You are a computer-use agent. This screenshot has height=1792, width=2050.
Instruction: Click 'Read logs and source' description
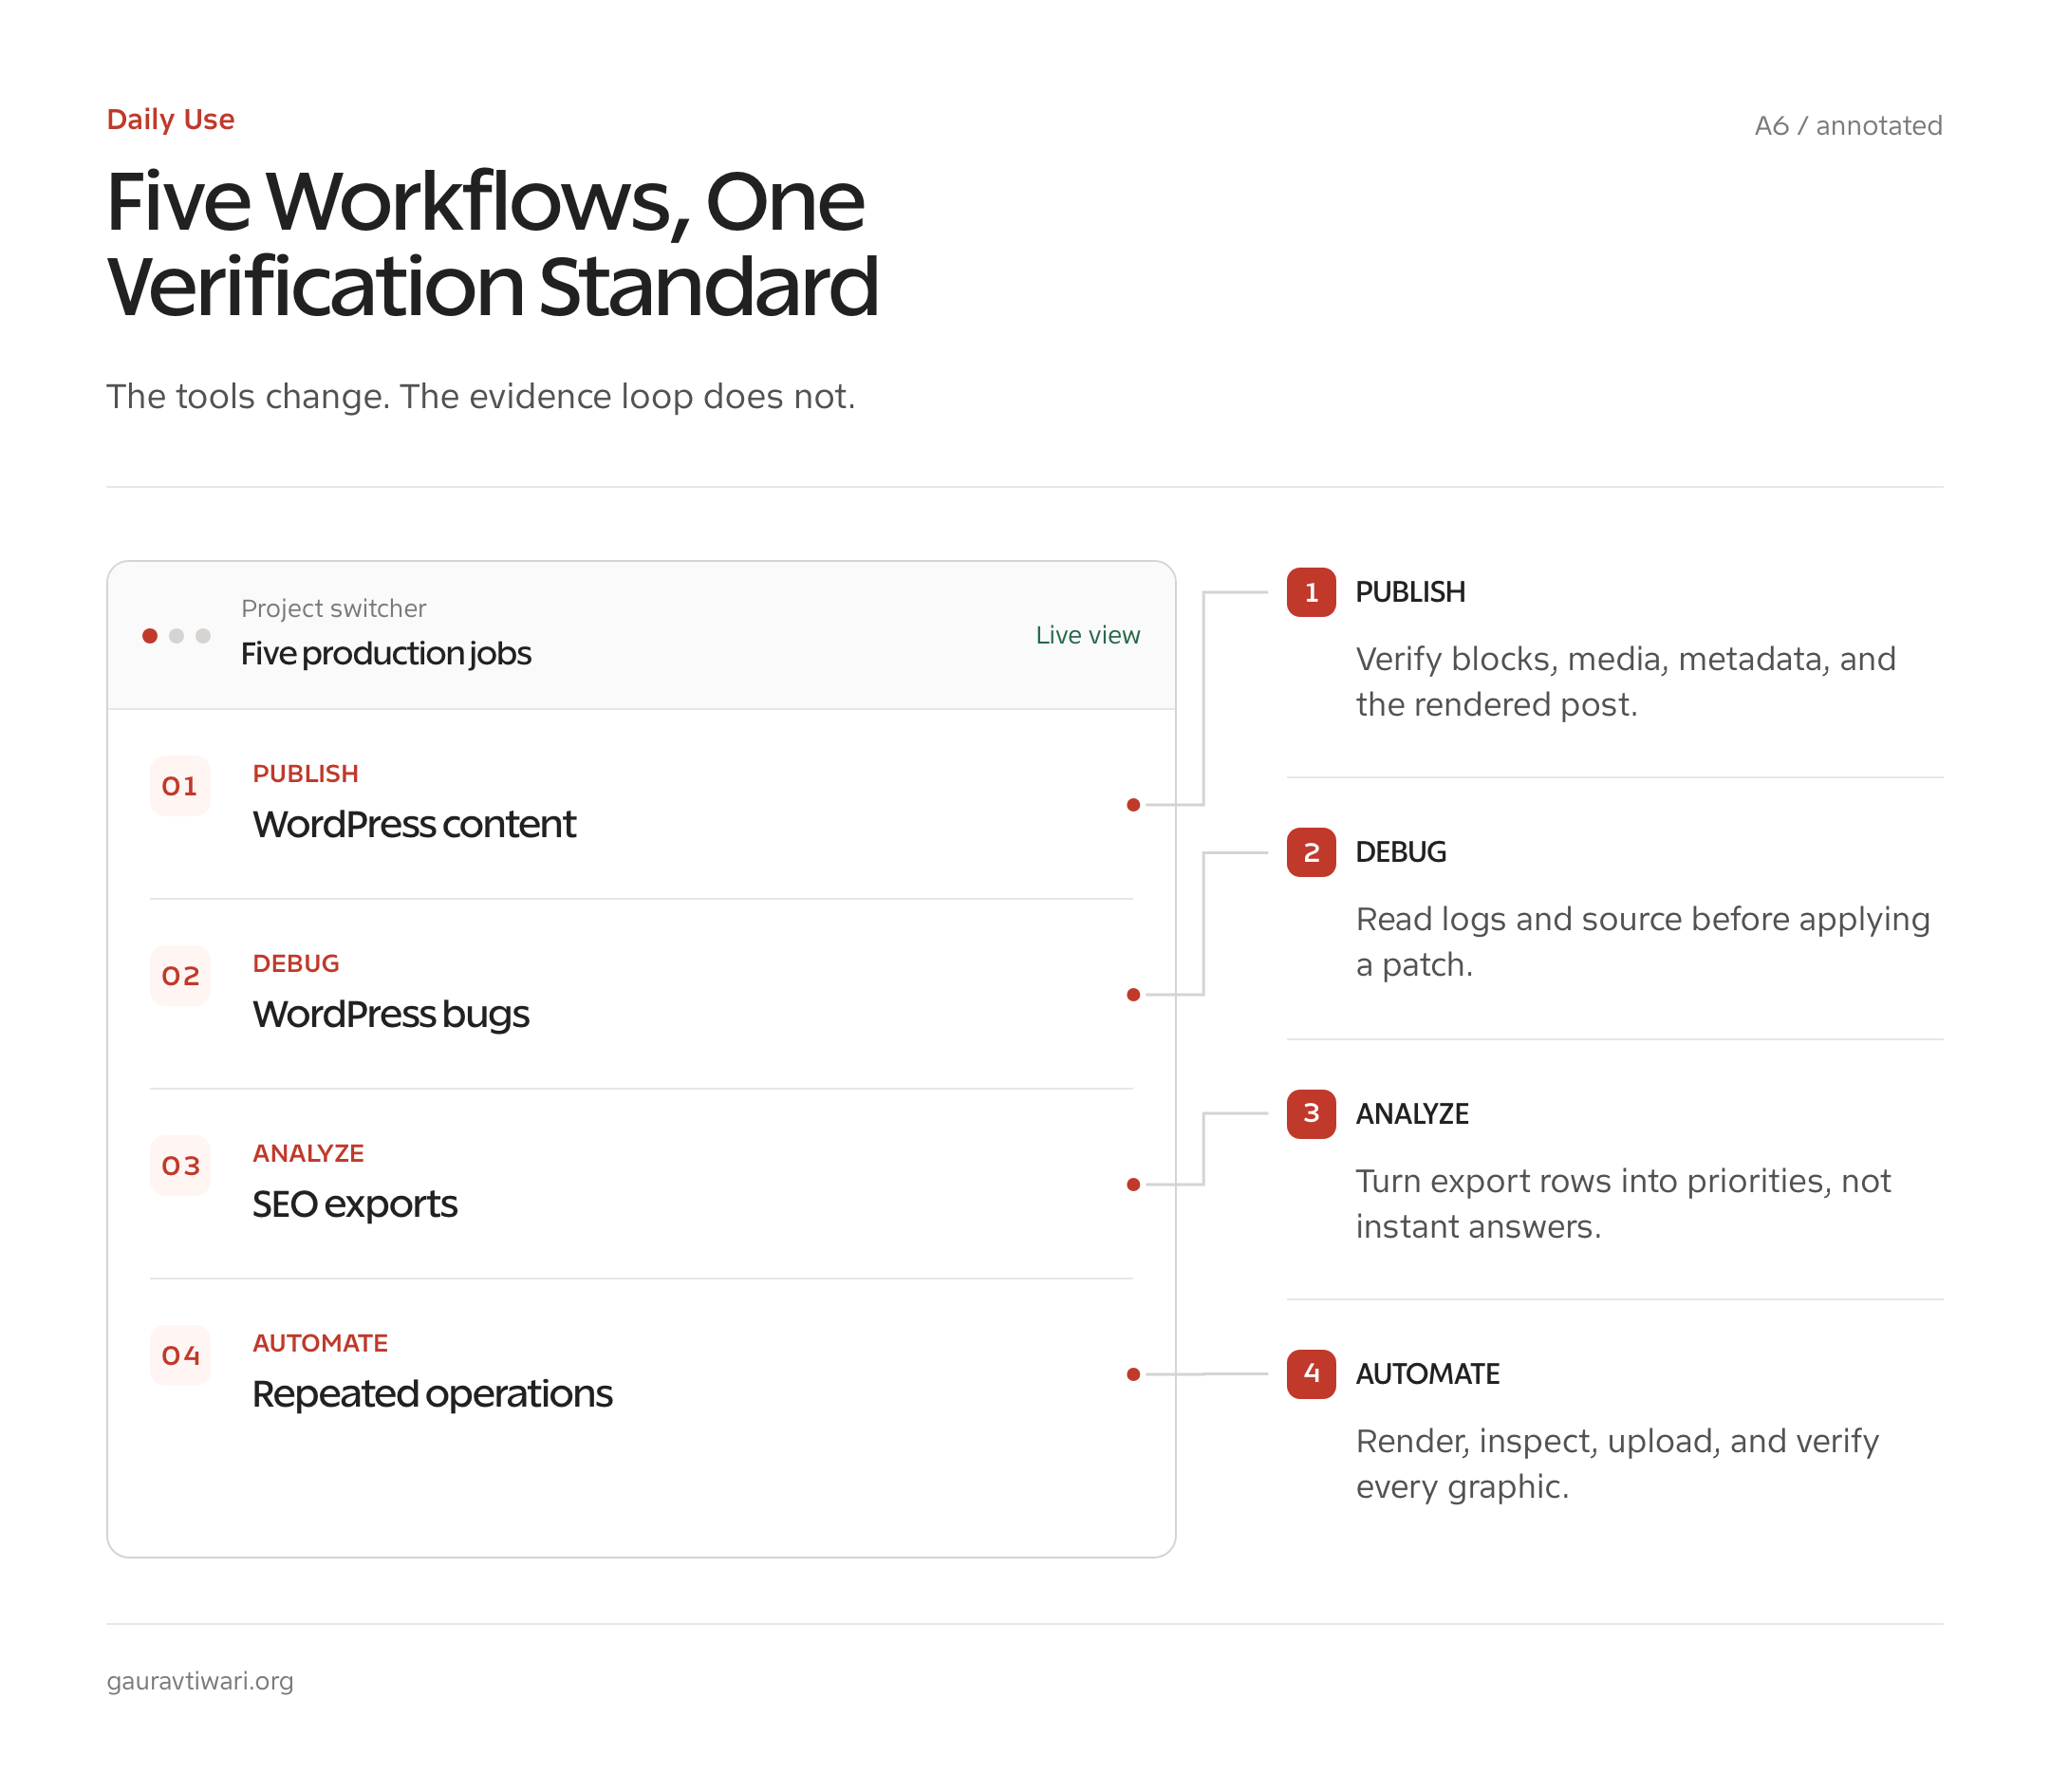(1642, 942)
